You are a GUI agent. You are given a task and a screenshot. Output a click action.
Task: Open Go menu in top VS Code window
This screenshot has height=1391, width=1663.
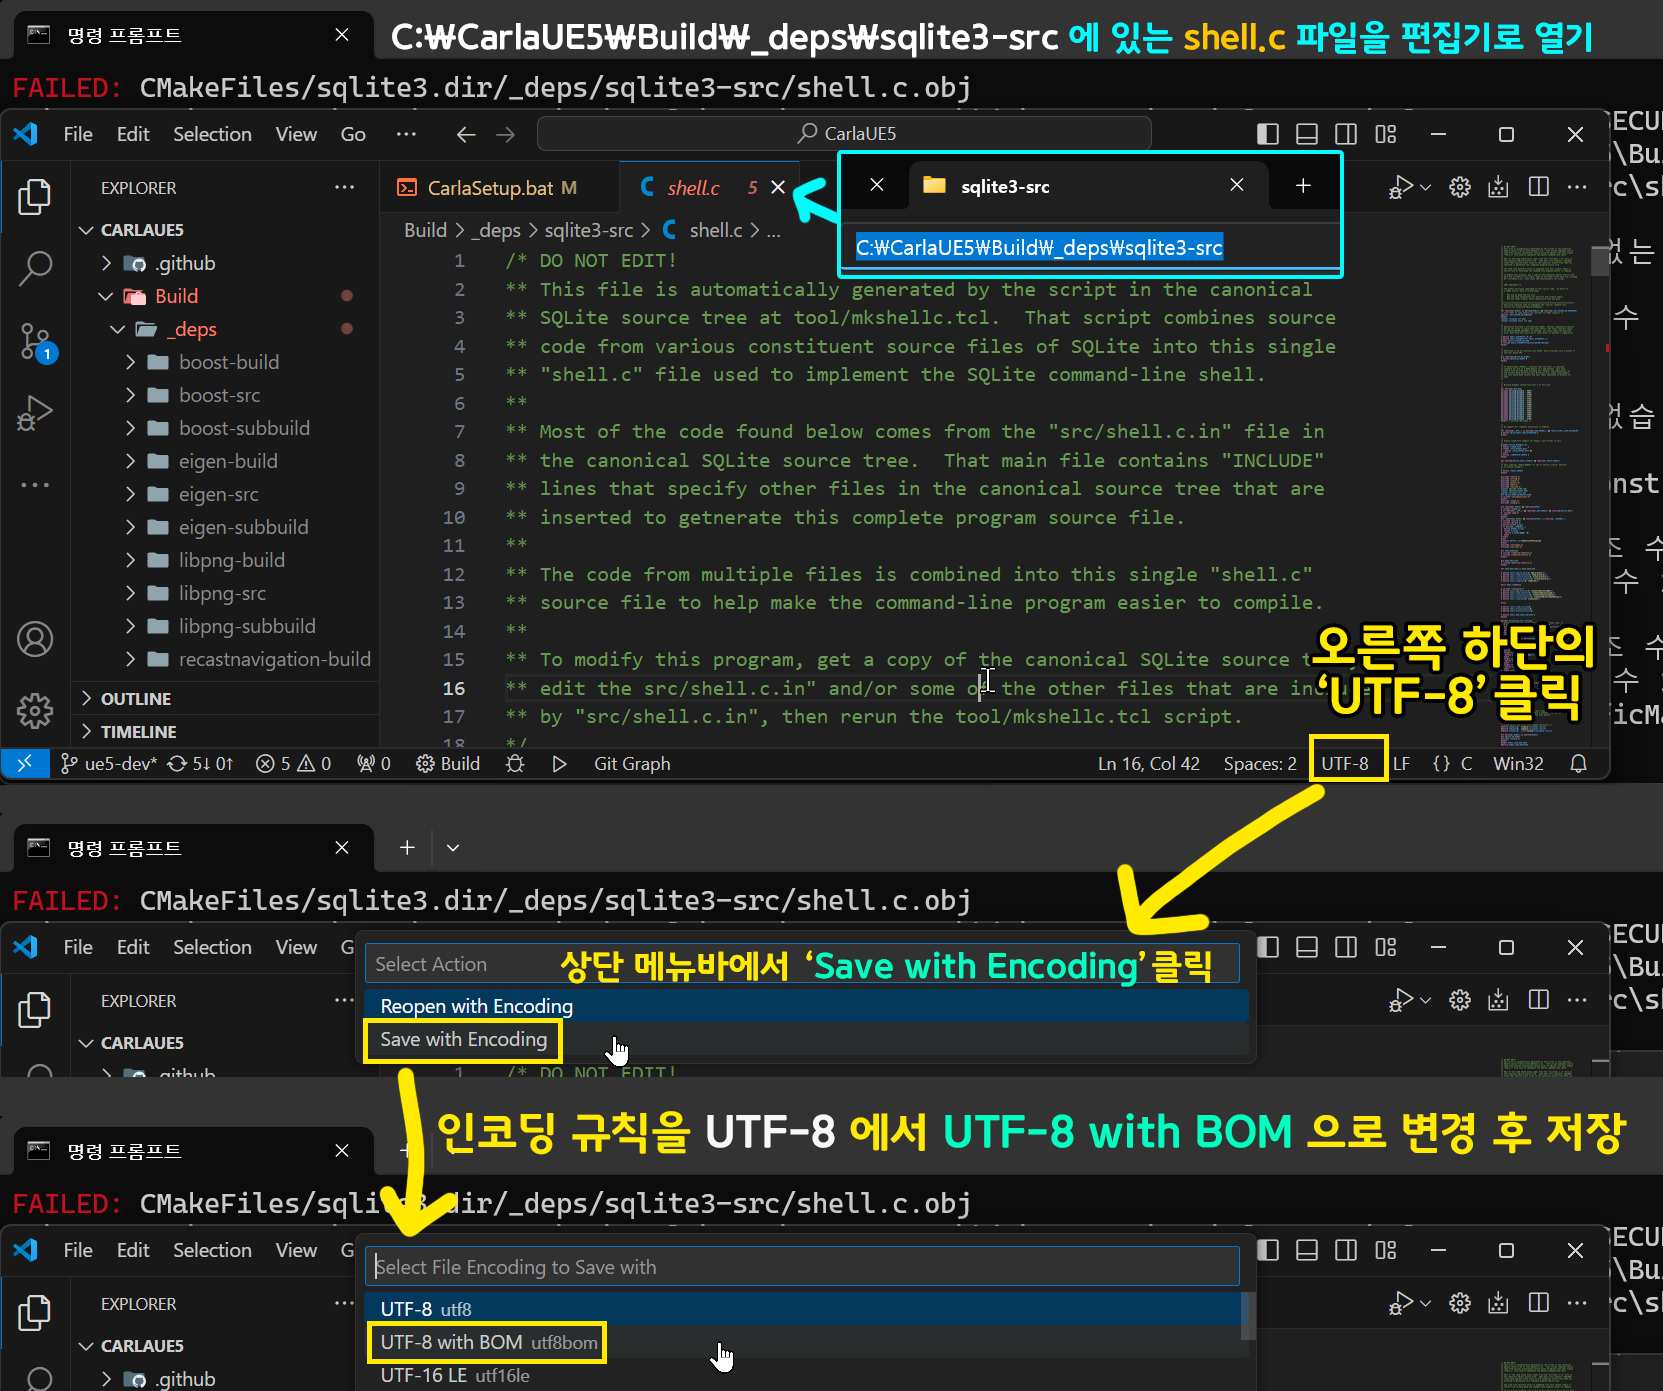(353, 134)
